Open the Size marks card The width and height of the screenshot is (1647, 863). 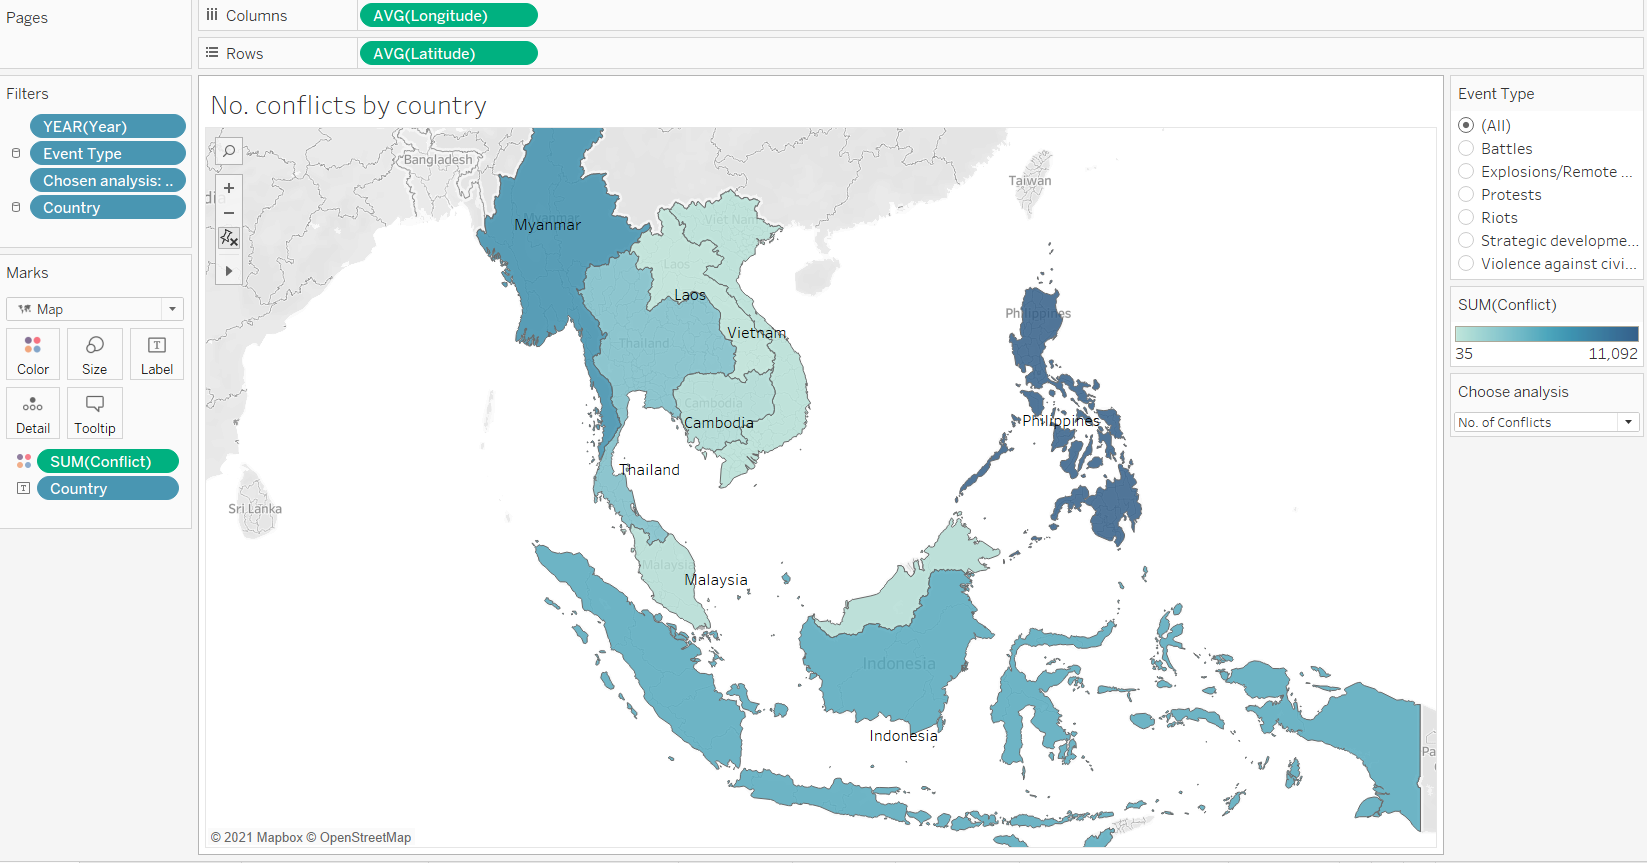click(x=95, y=354)
